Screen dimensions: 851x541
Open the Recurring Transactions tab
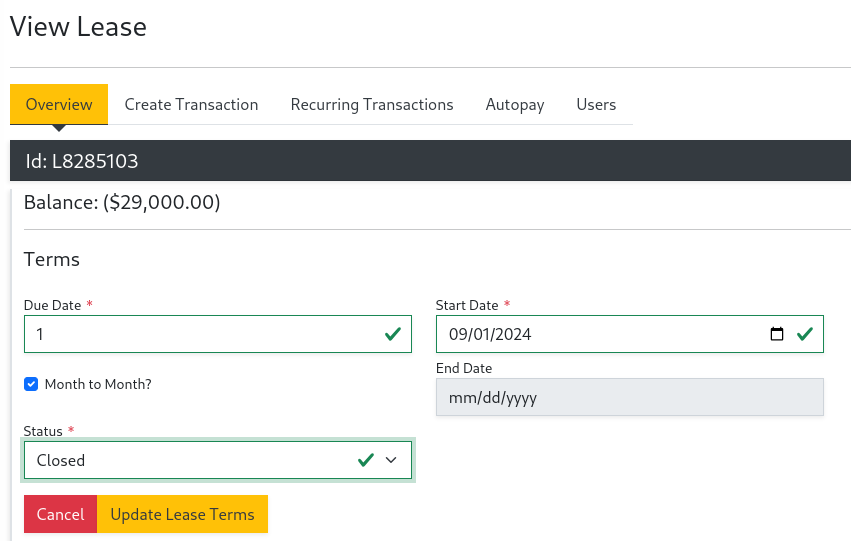point(372,104)
